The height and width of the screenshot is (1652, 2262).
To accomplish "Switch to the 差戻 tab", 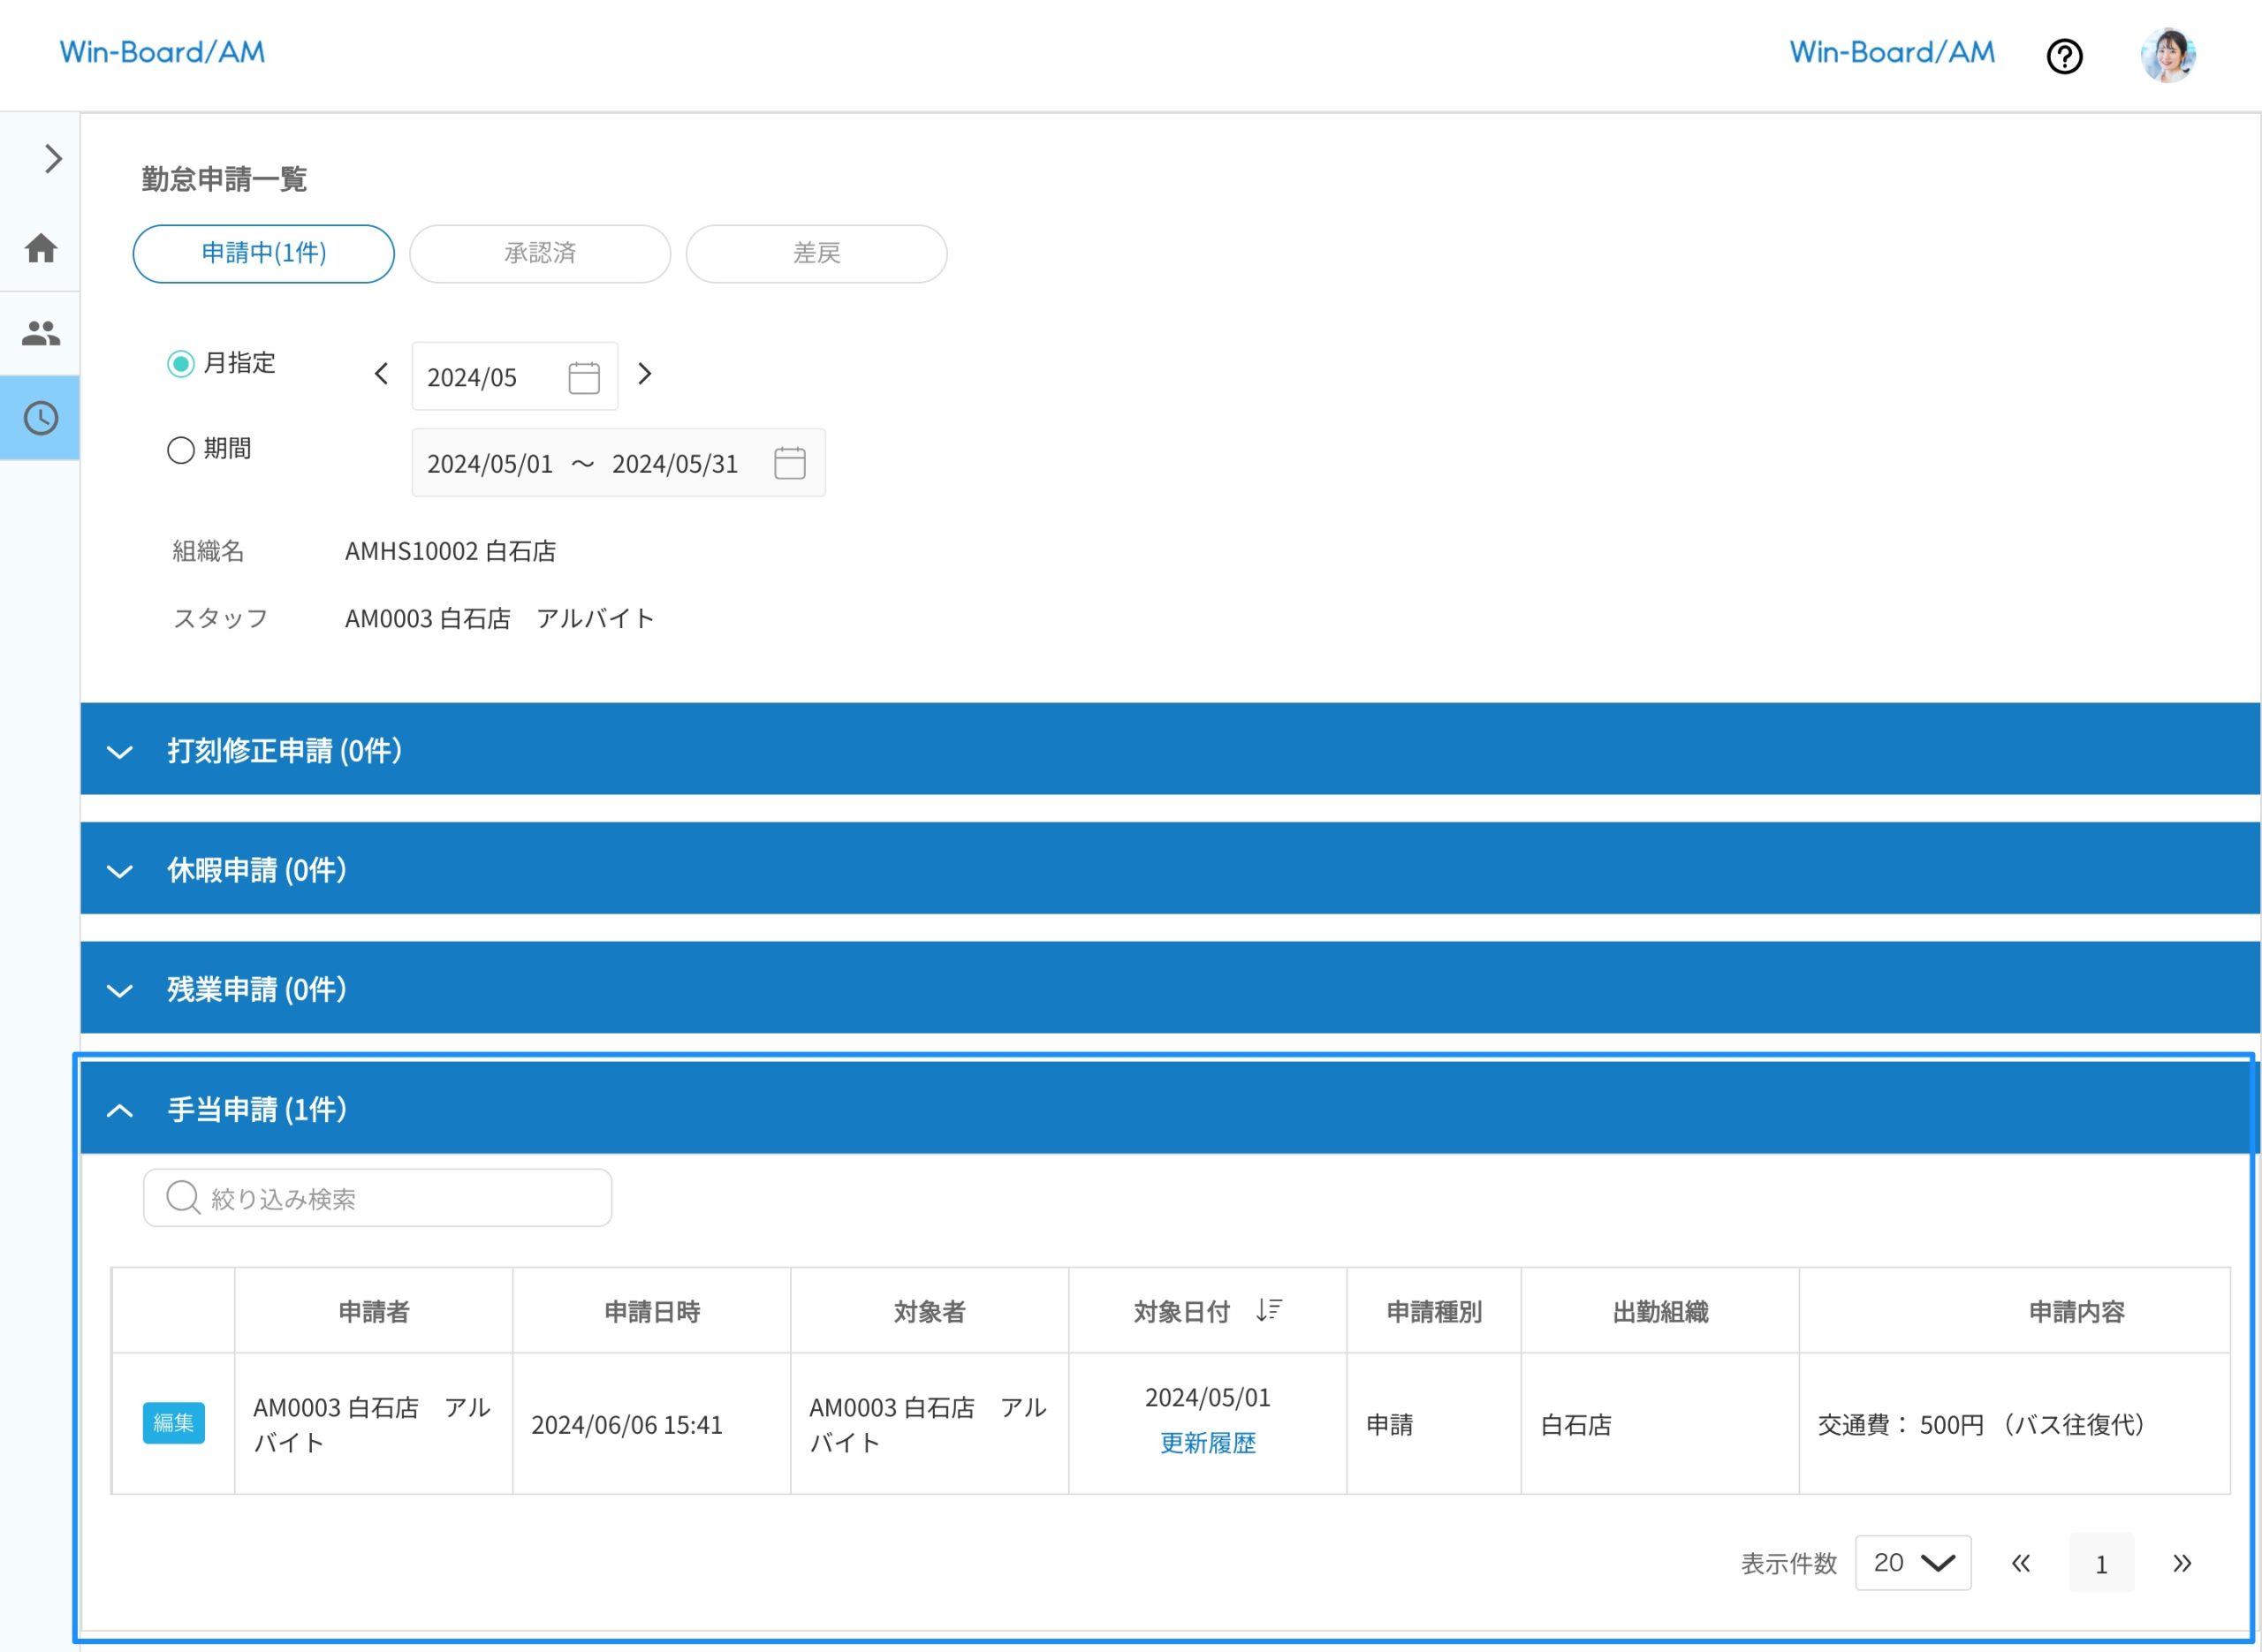I will coord(816,254).
